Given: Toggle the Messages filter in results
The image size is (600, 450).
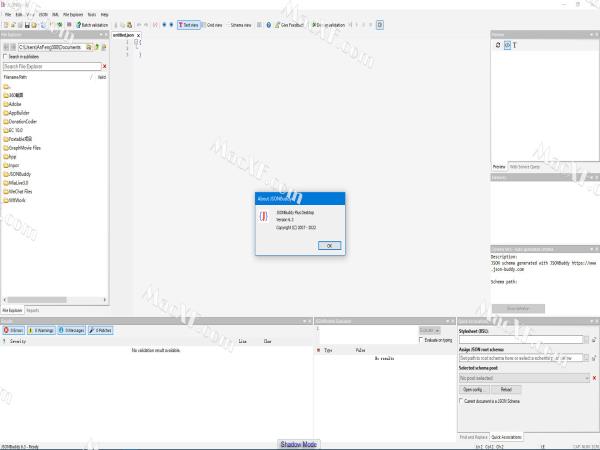Looking at the screenshot, I should (72, 330).
